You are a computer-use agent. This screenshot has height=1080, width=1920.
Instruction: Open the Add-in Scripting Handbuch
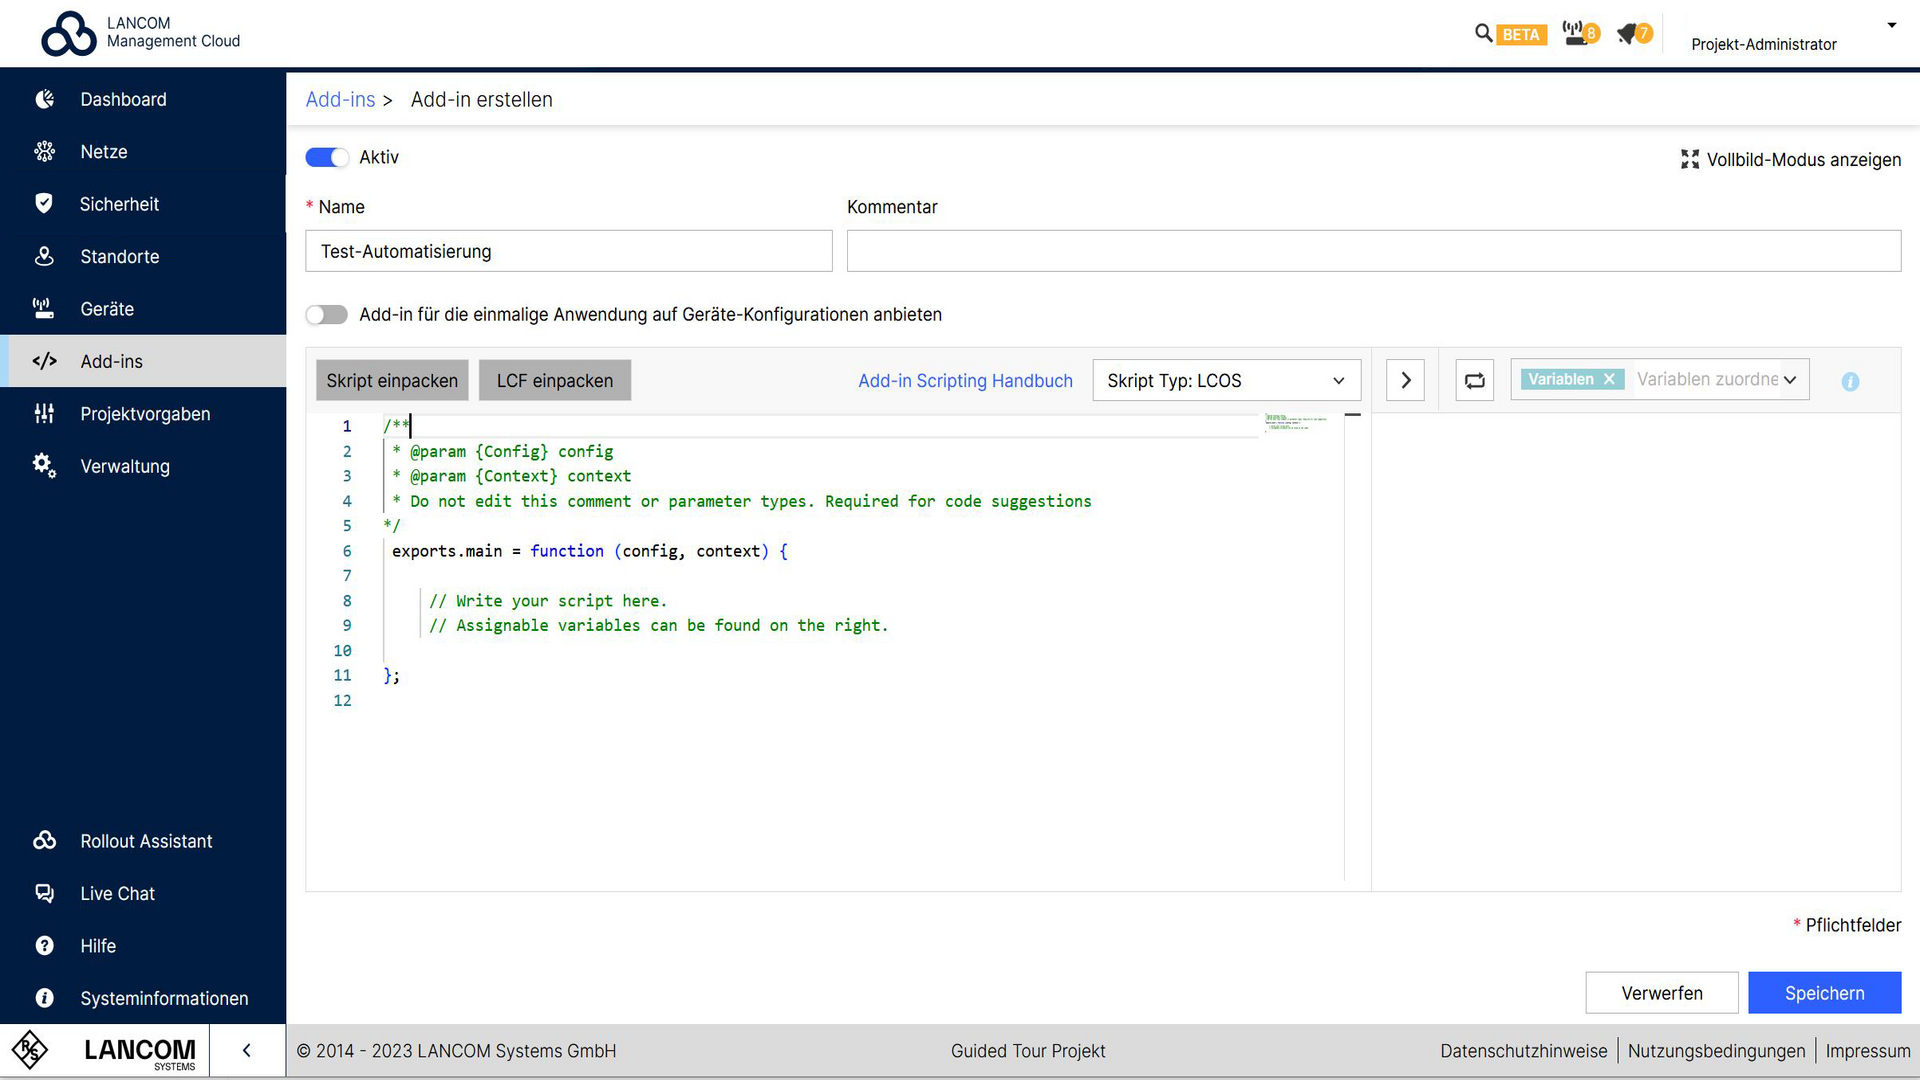point(965,380)
